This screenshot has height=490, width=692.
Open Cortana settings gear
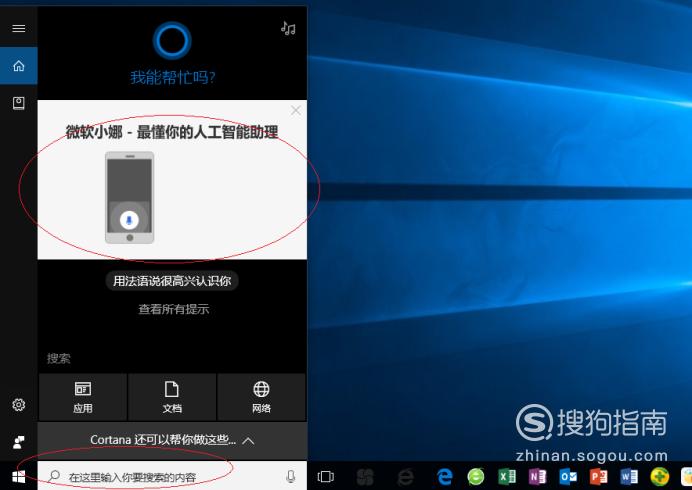click(x=19, y=404)
